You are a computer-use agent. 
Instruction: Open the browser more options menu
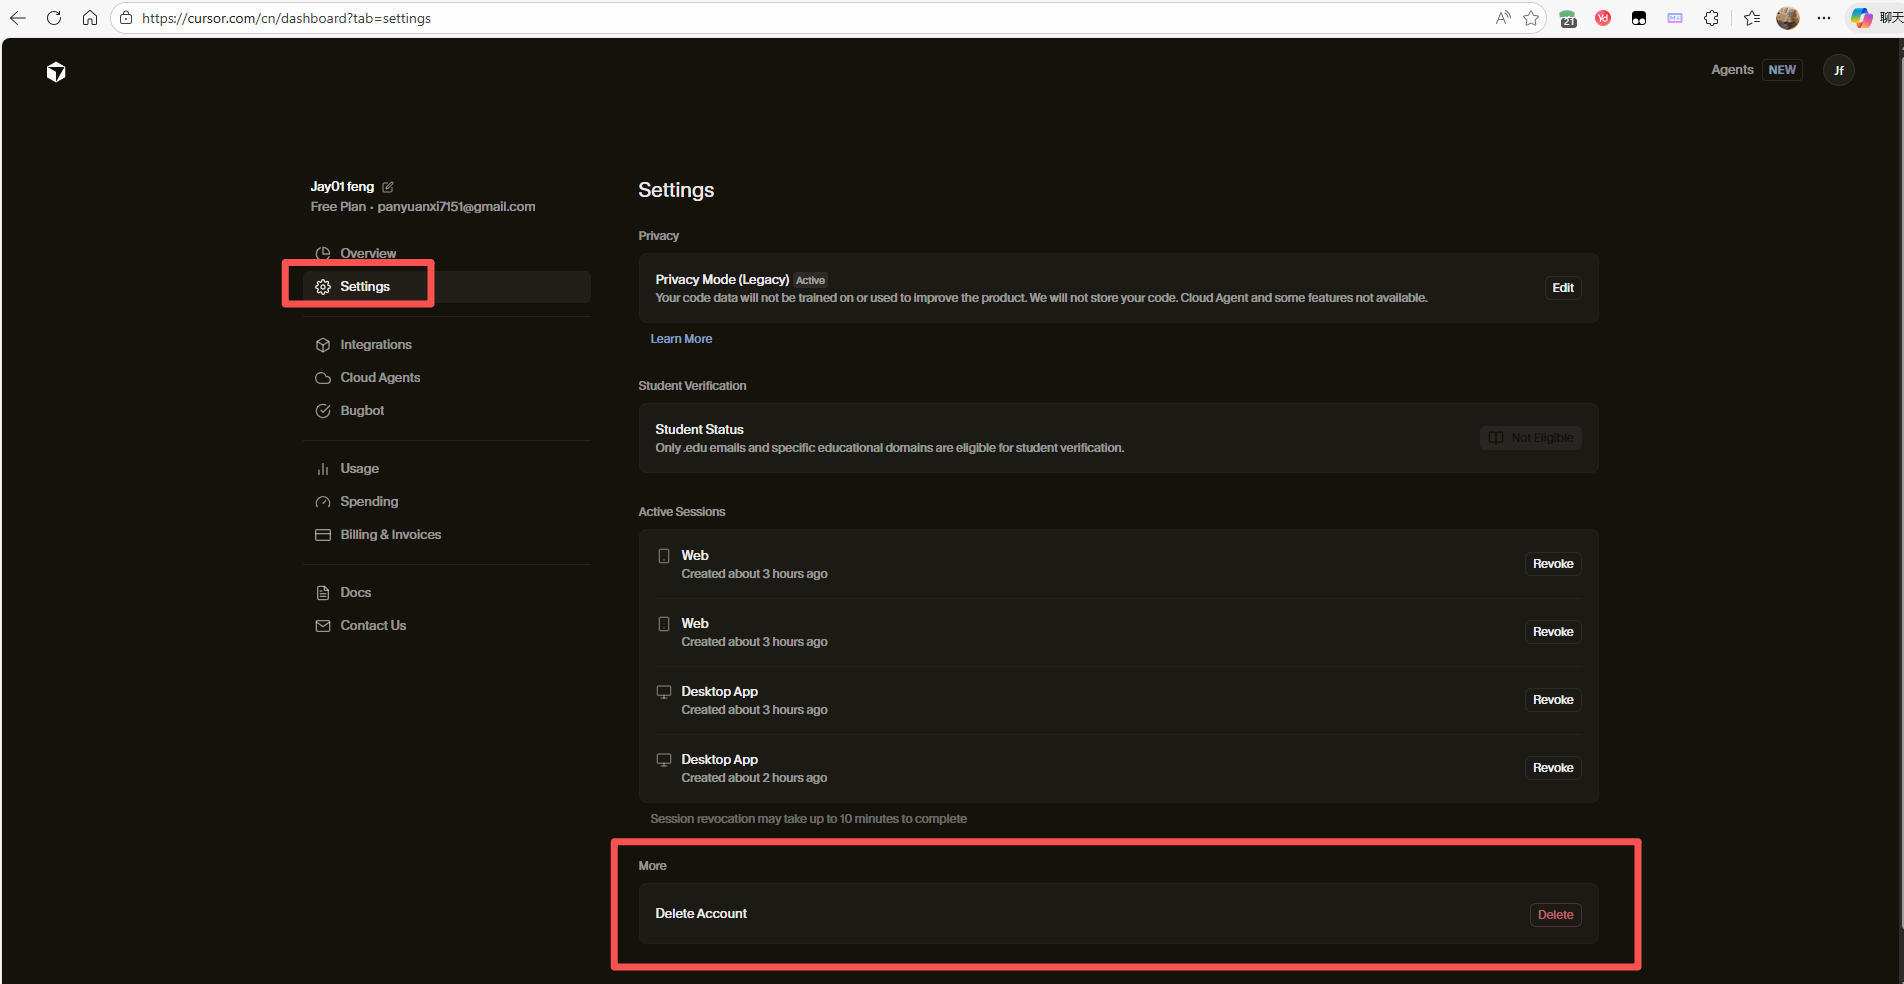[x=1824, y=18]
